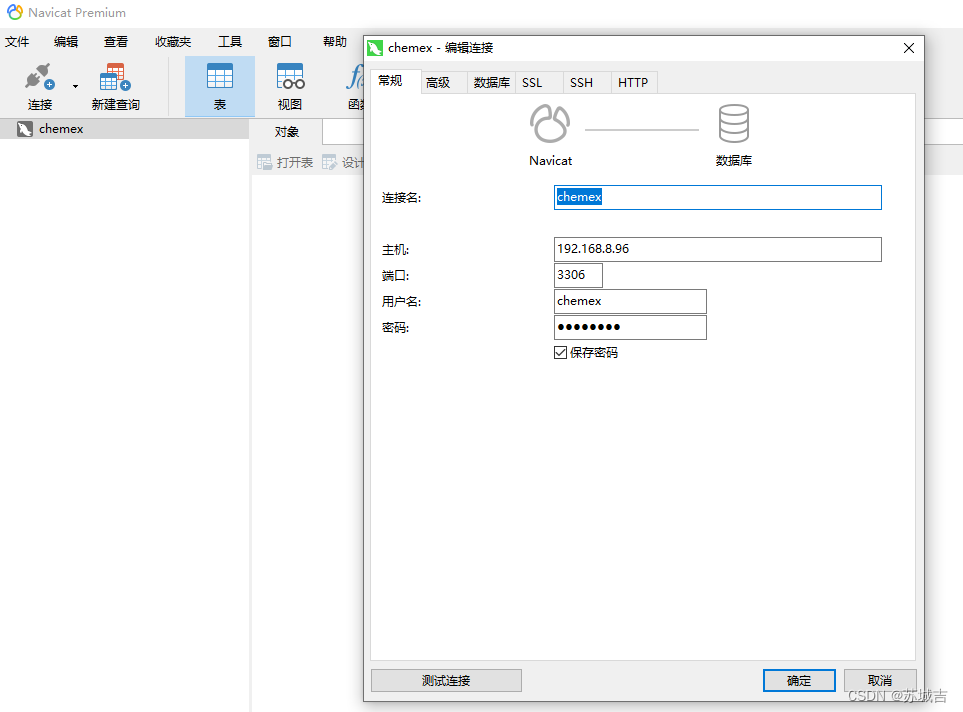This screenshot has height=712, width=963.
Task: Dismiss the dialog via 取消 button
Action: tap(880, 680)
